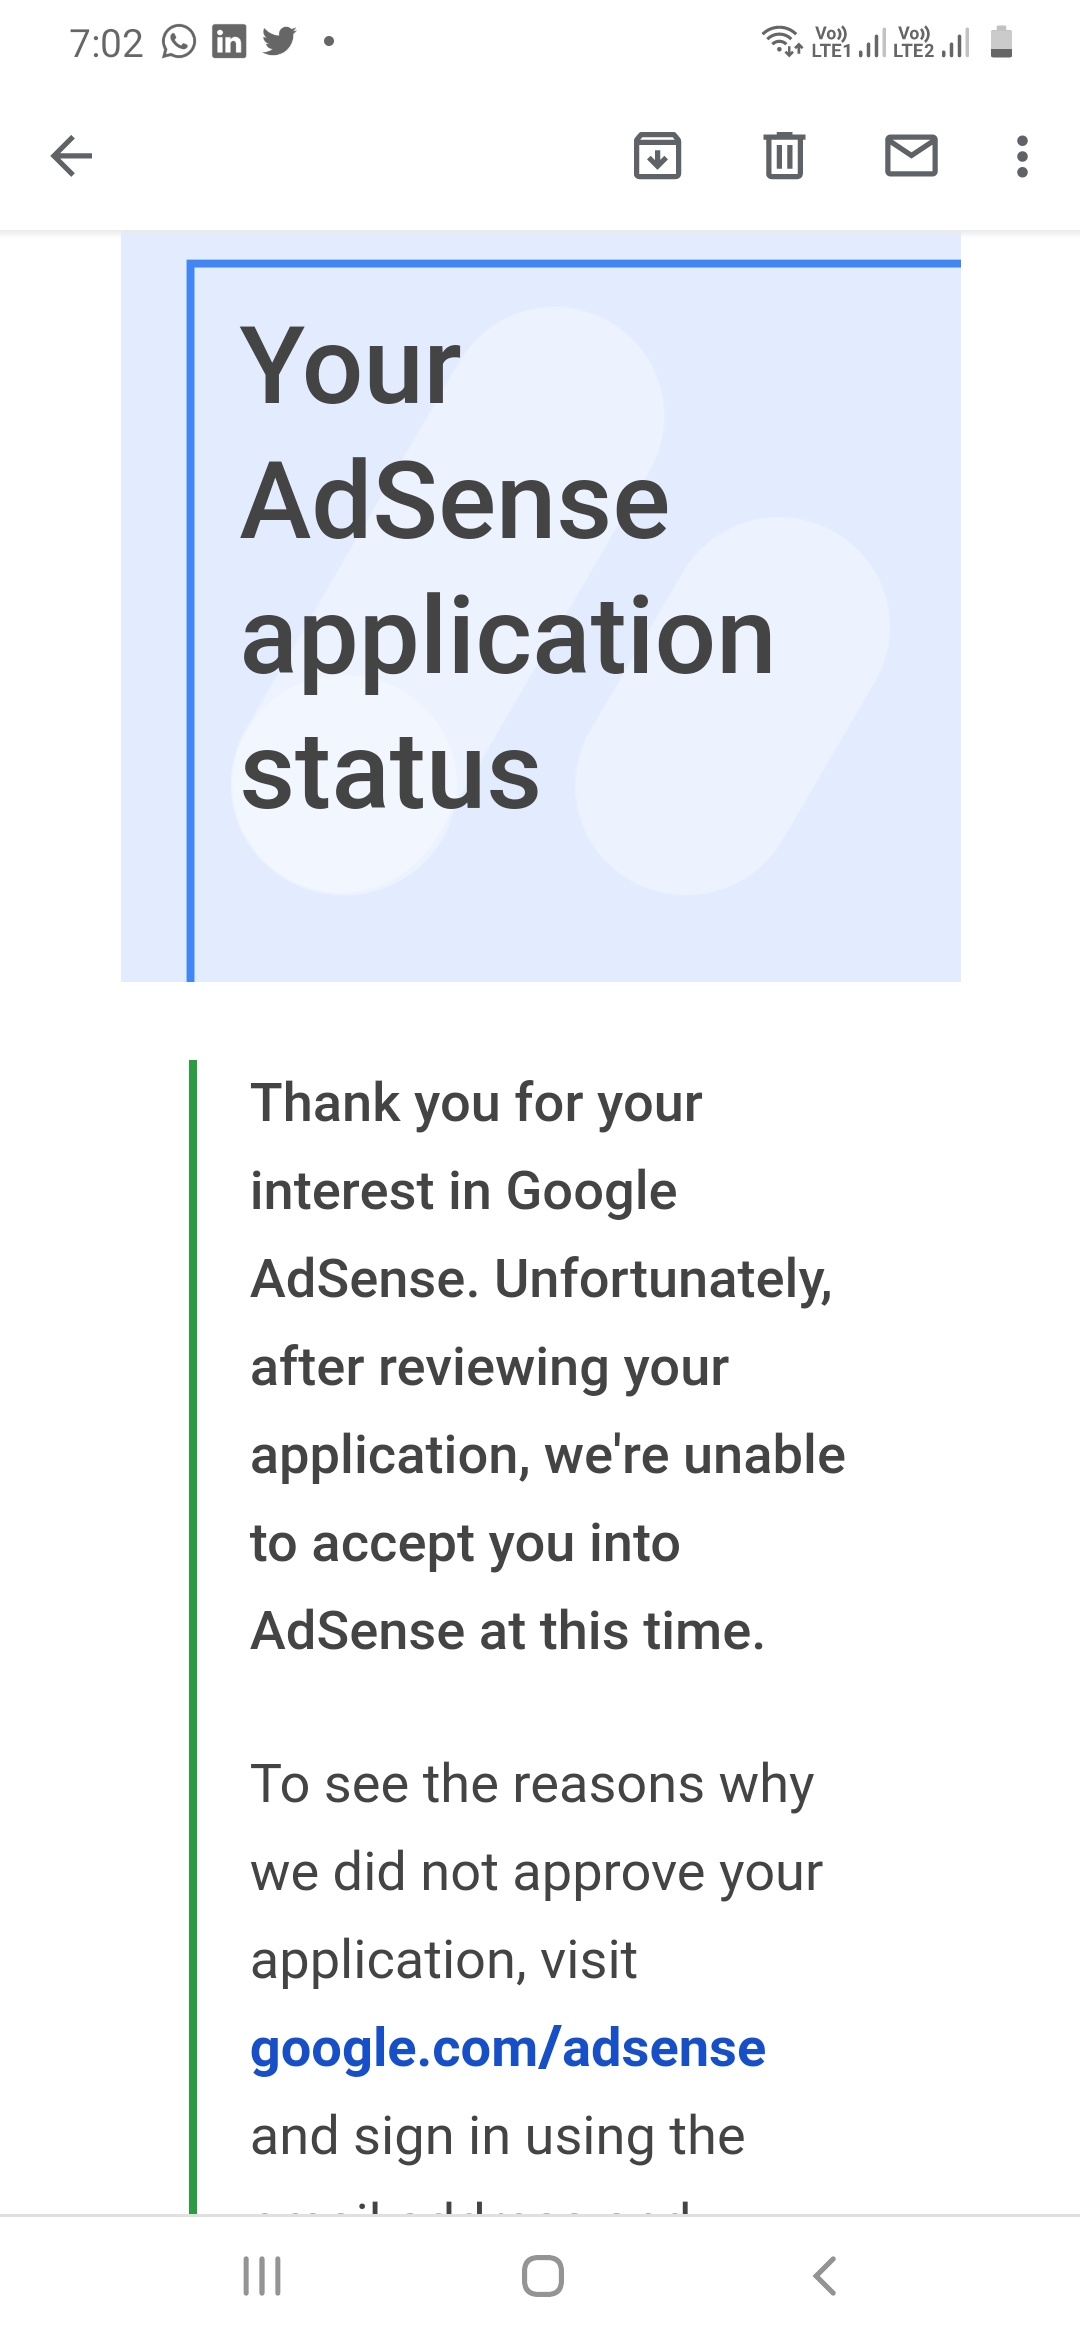Tap the battery status icon
The image size is (1080, 2340).
(1001, 42)
